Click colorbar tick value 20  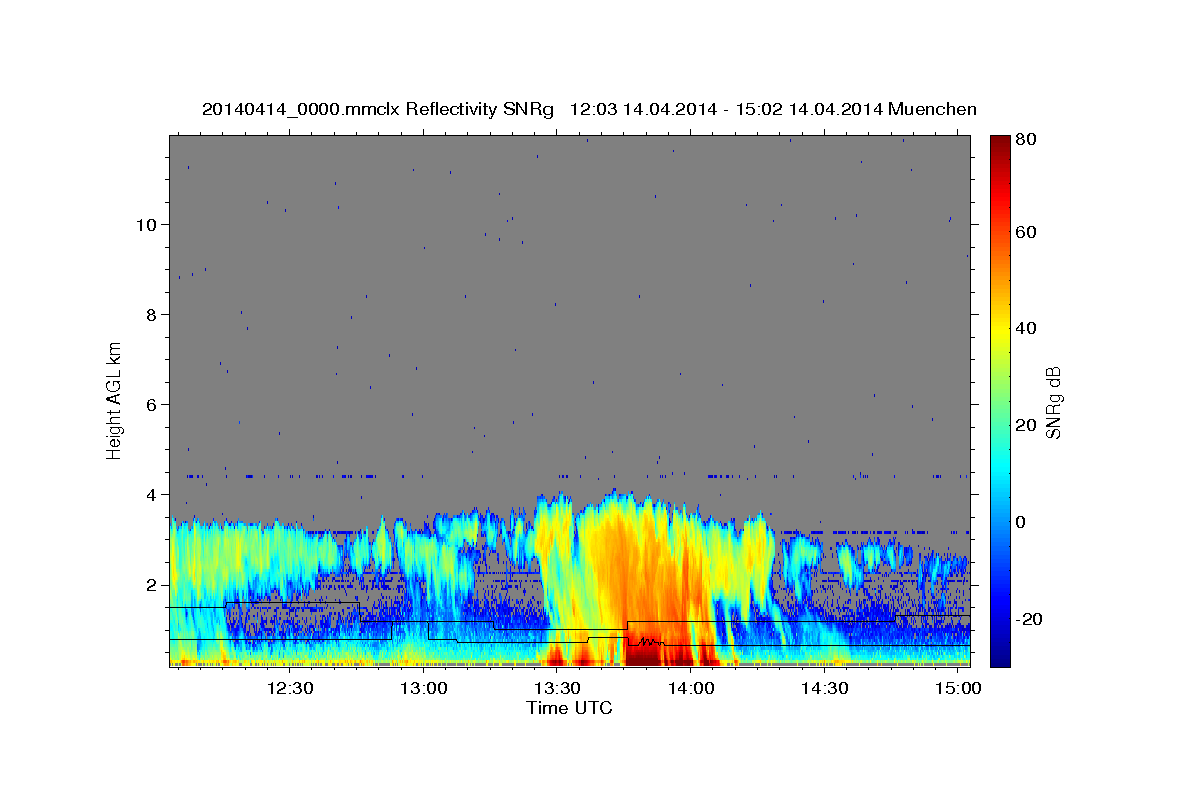click(1025, 425)
